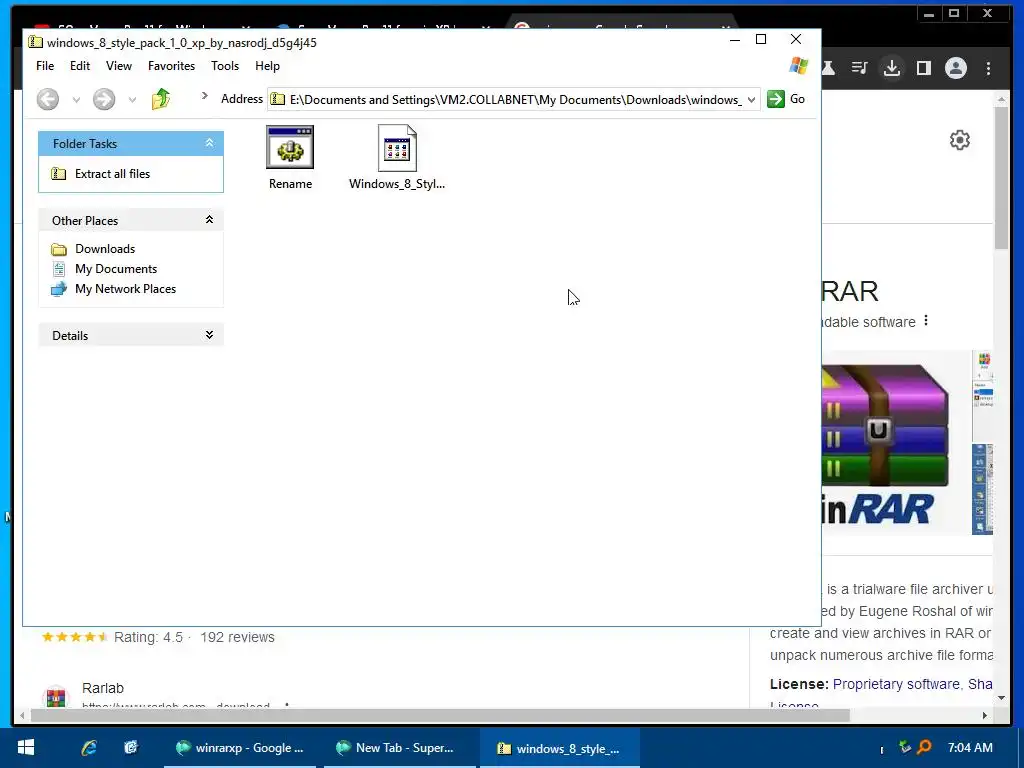Click the Back navigation arrow
1024x768 pixels.
[48, 99]
